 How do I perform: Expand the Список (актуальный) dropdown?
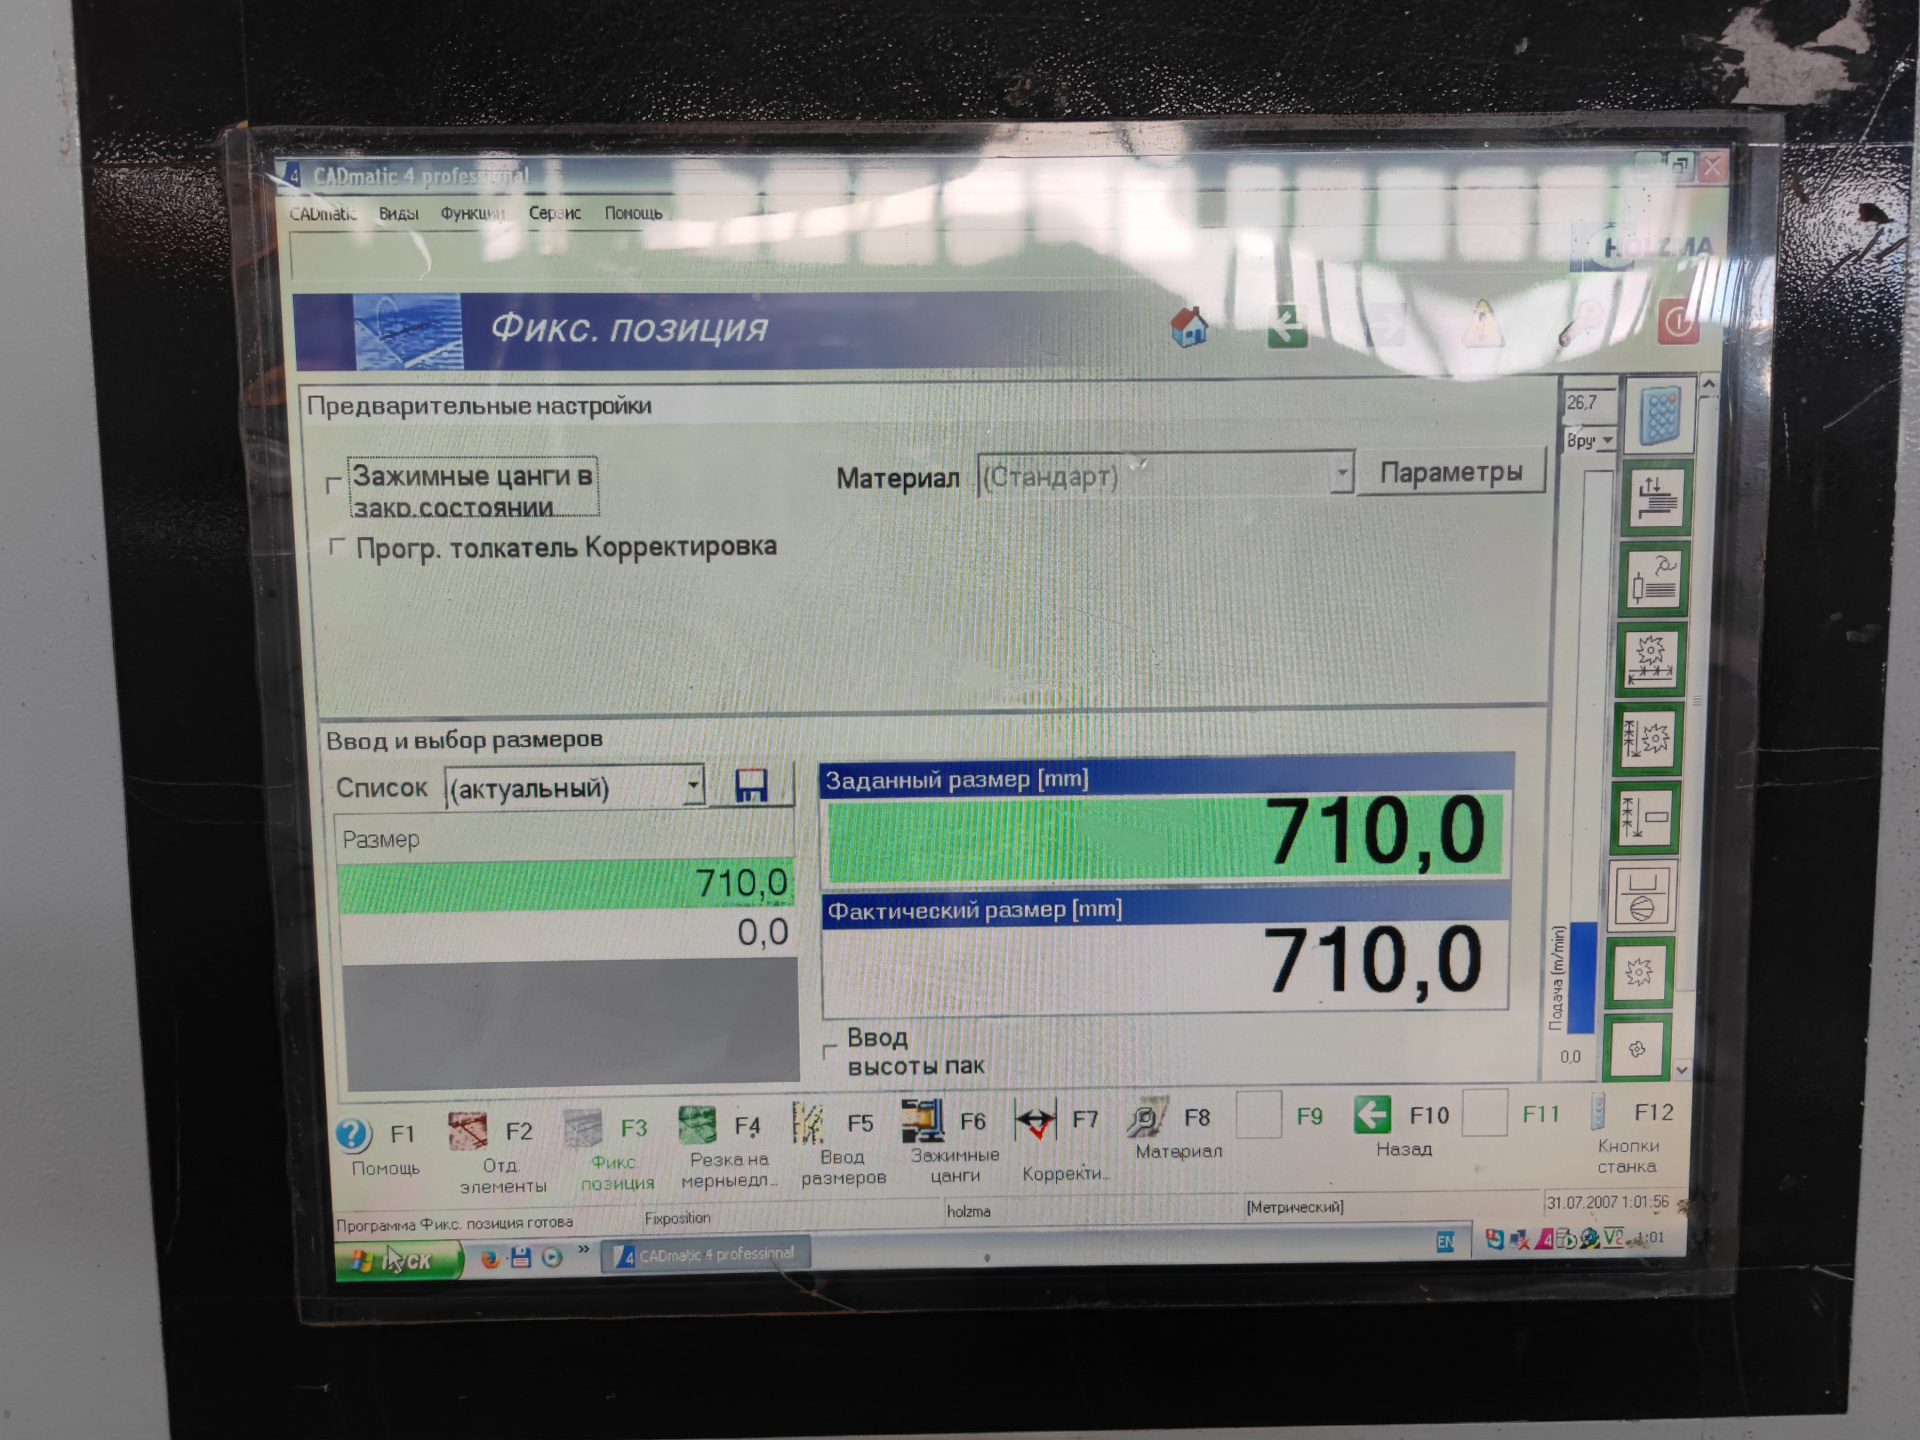(693, 787)
